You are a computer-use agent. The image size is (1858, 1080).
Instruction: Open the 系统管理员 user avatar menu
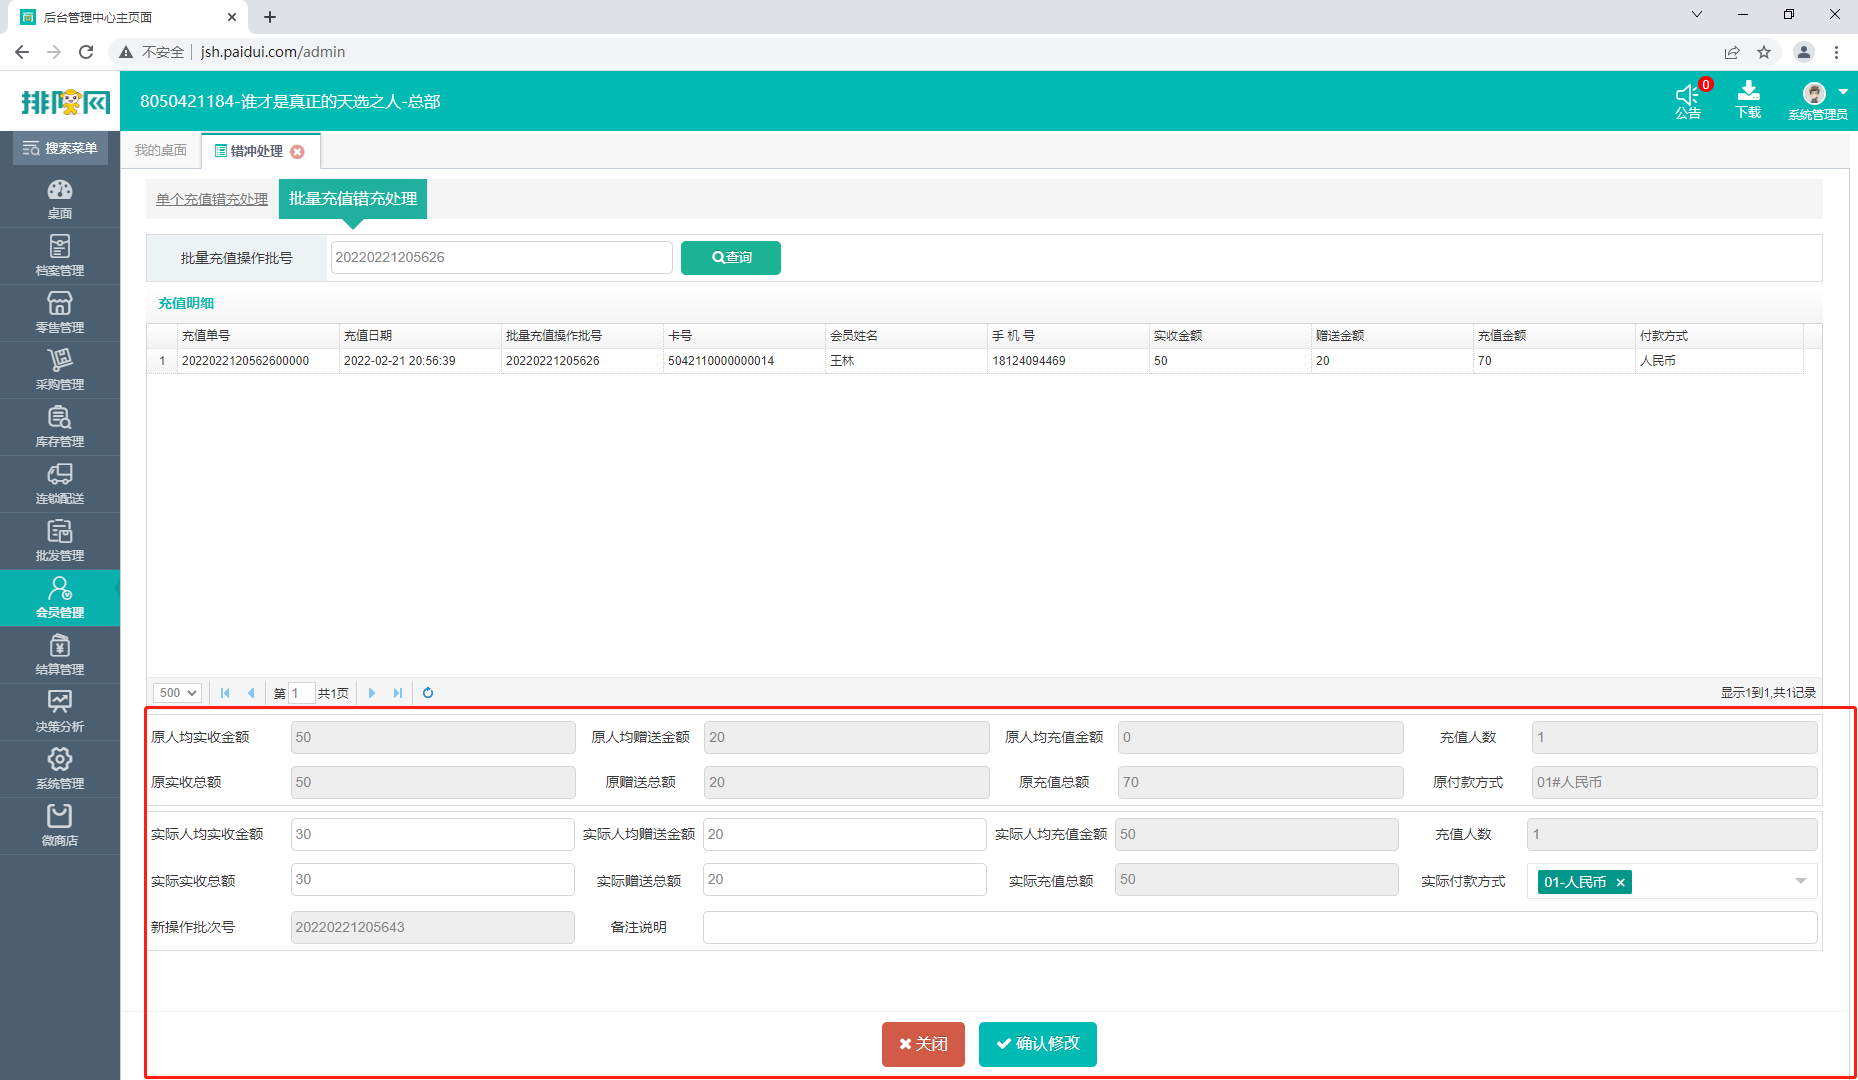1818,101
